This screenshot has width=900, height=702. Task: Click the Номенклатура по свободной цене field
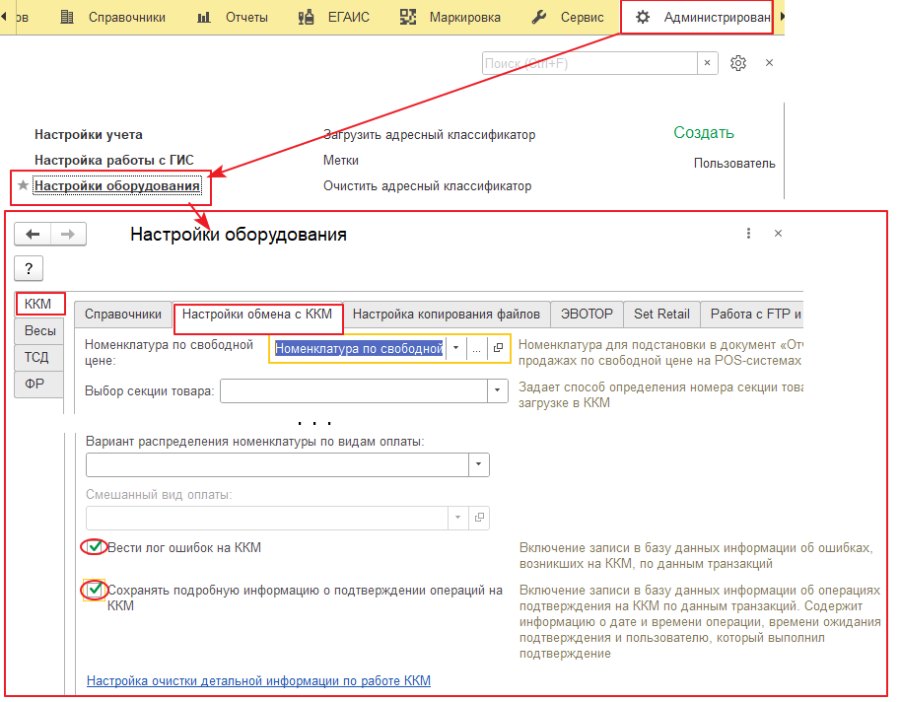pos(358,348)
